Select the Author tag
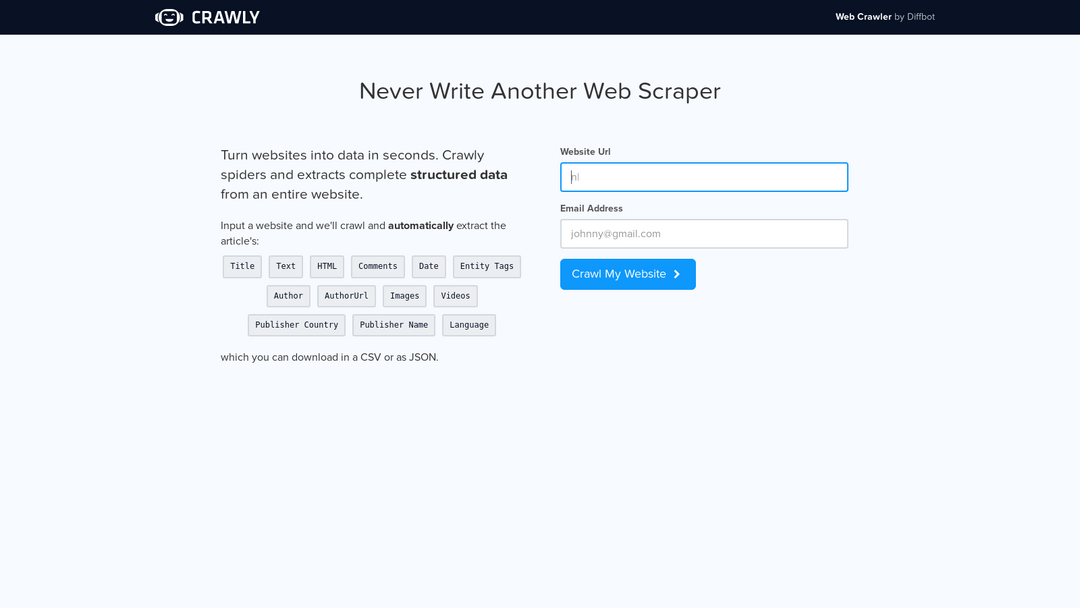The width and height of the screenshot is (1080, 608). click(288, 296)
